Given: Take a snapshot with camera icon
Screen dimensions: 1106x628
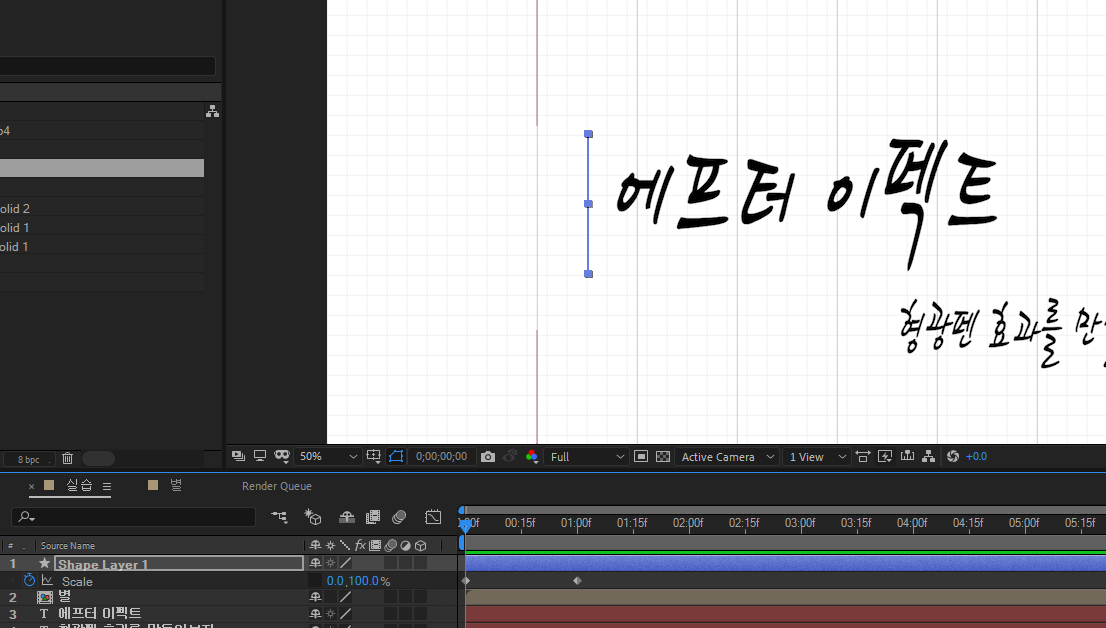Looking at the screenshot, I should coord(487,457).
